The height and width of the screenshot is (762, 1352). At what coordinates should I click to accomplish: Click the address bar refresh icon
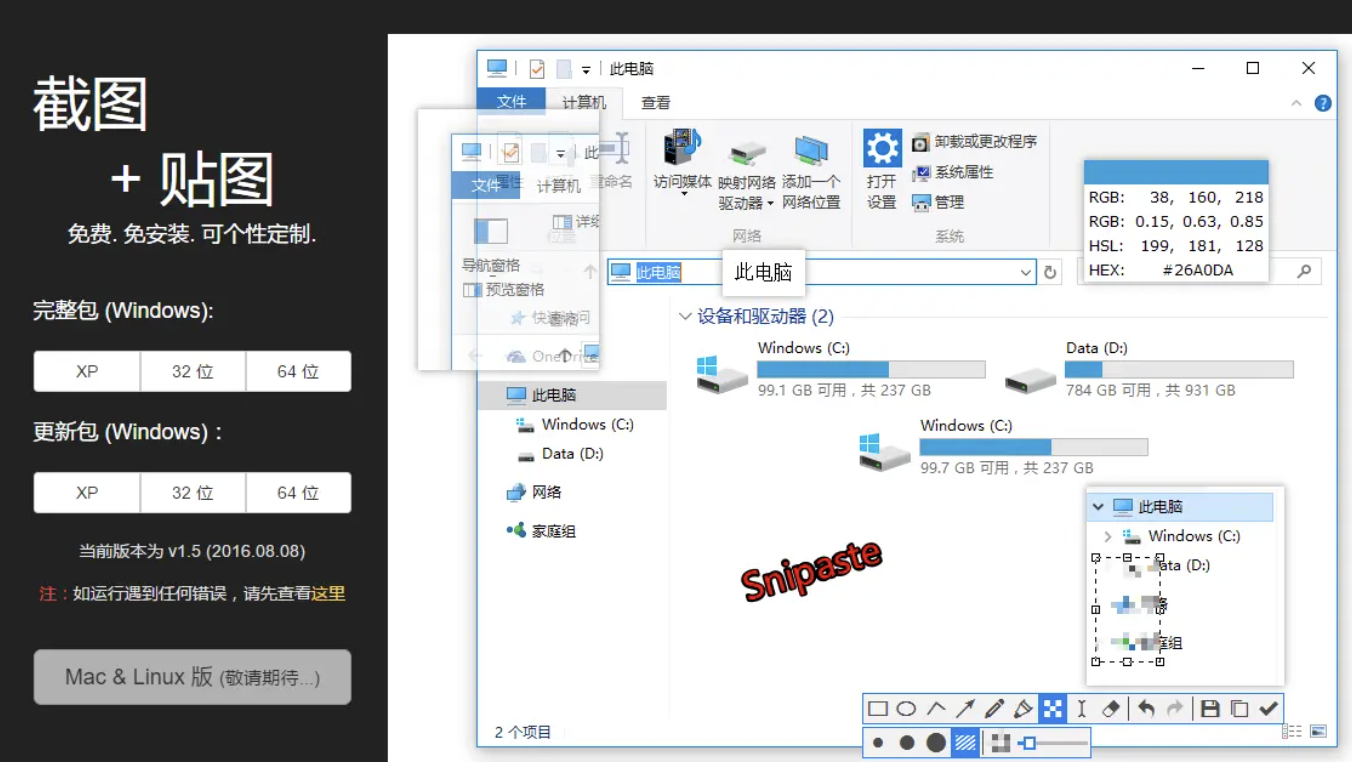point(1050,272)
